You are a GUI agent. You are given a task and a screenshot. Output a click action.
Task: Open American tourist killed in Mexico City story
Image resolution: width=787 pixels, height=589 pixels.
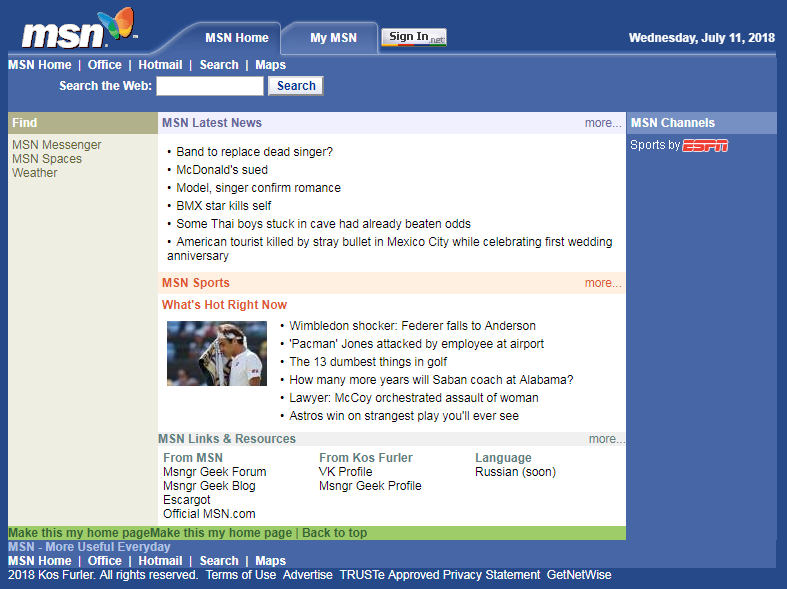click(389, 249)
